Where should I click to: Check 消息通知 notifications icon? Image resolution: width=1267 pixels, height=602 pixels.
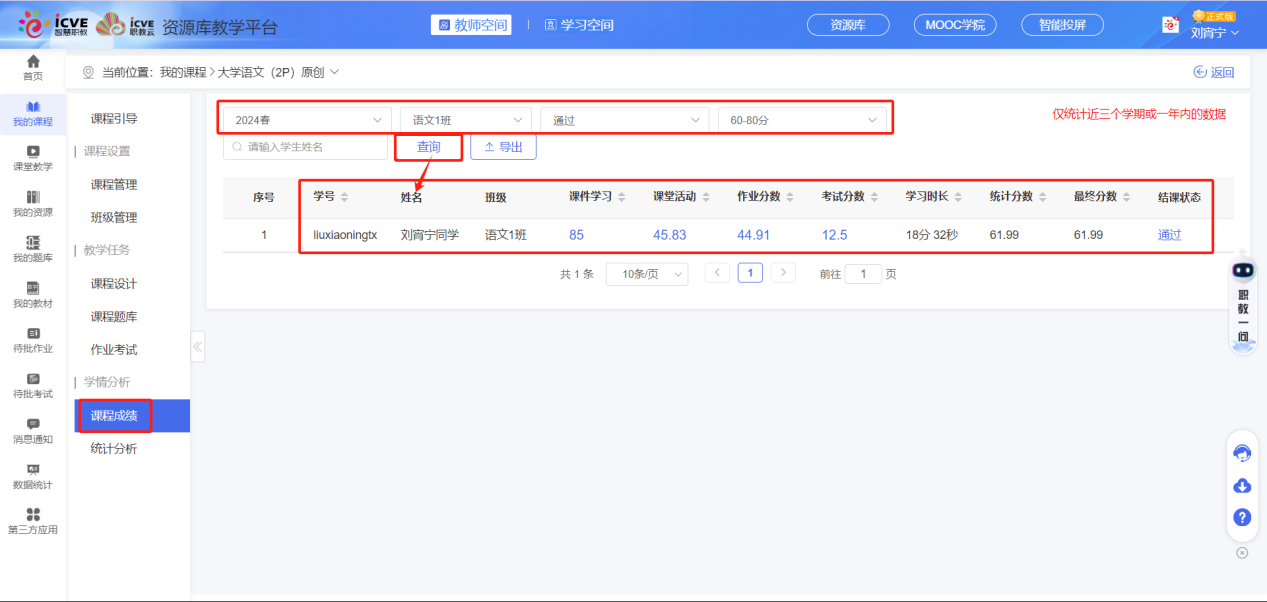pyautogui.click(x=32, y=430)
